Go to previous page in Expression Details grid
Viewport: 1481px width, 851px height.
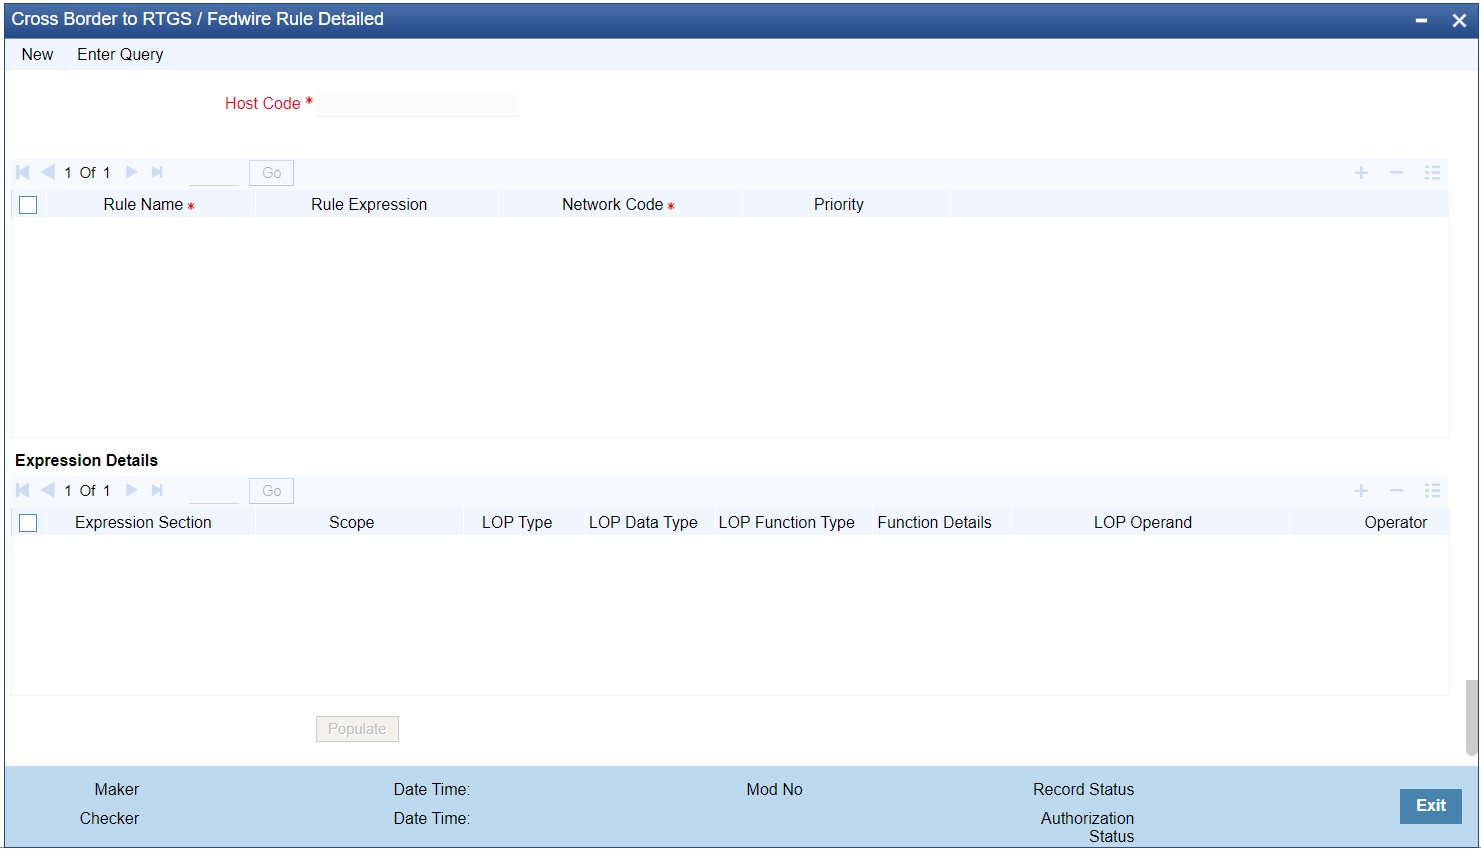click(x=48, y=490)
